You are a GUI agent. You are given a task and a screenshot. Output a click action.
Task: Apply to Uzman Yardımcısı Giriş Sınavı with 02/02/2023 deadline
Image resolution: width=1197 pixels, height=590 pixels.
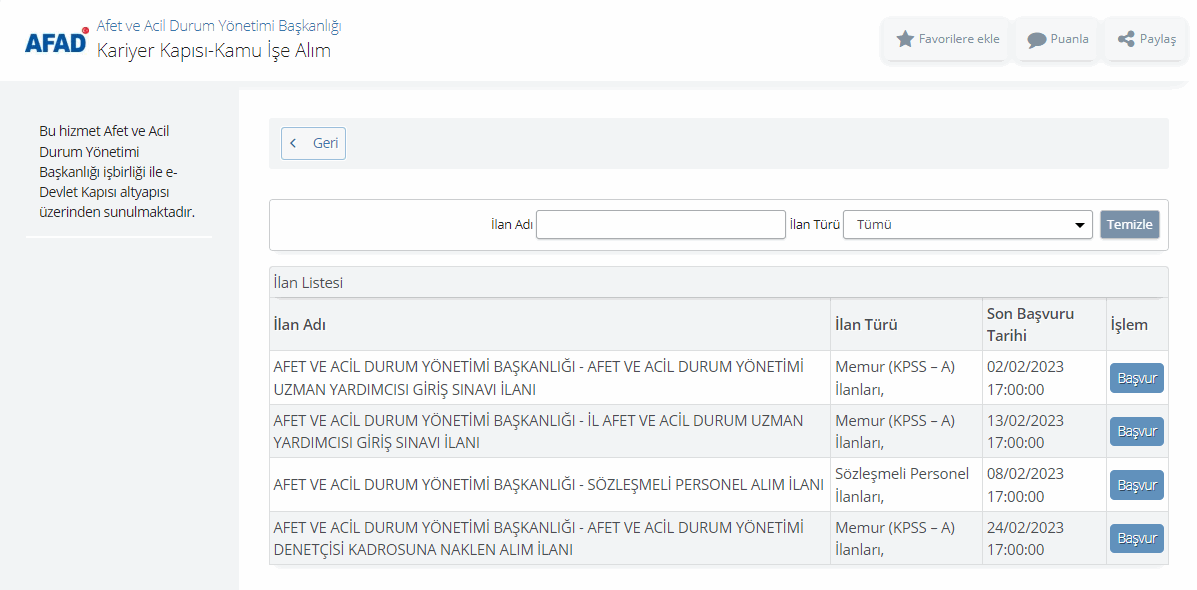tap(1136, 378)
